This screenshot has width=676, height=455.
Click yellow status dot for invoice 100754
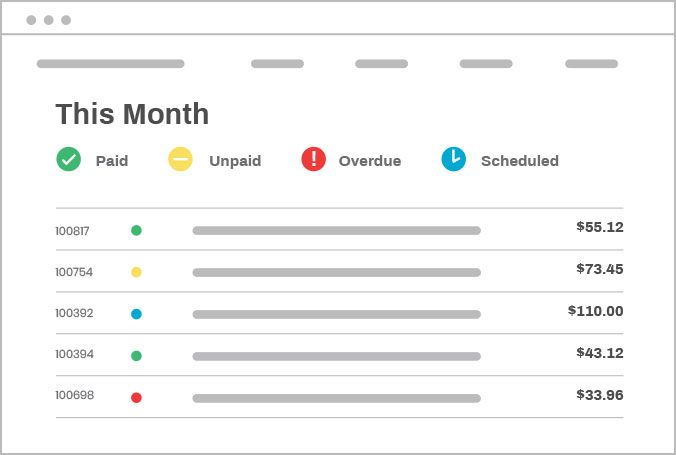point(136,272)
